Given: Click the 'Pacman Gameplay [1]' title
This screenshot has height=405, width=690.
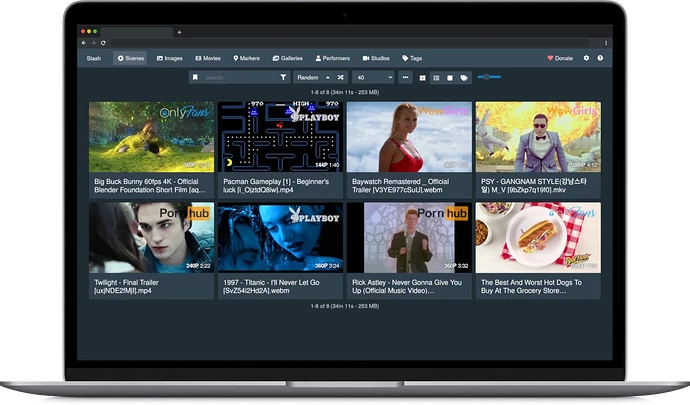Looking at the screenshot, I should coord(276,186).
